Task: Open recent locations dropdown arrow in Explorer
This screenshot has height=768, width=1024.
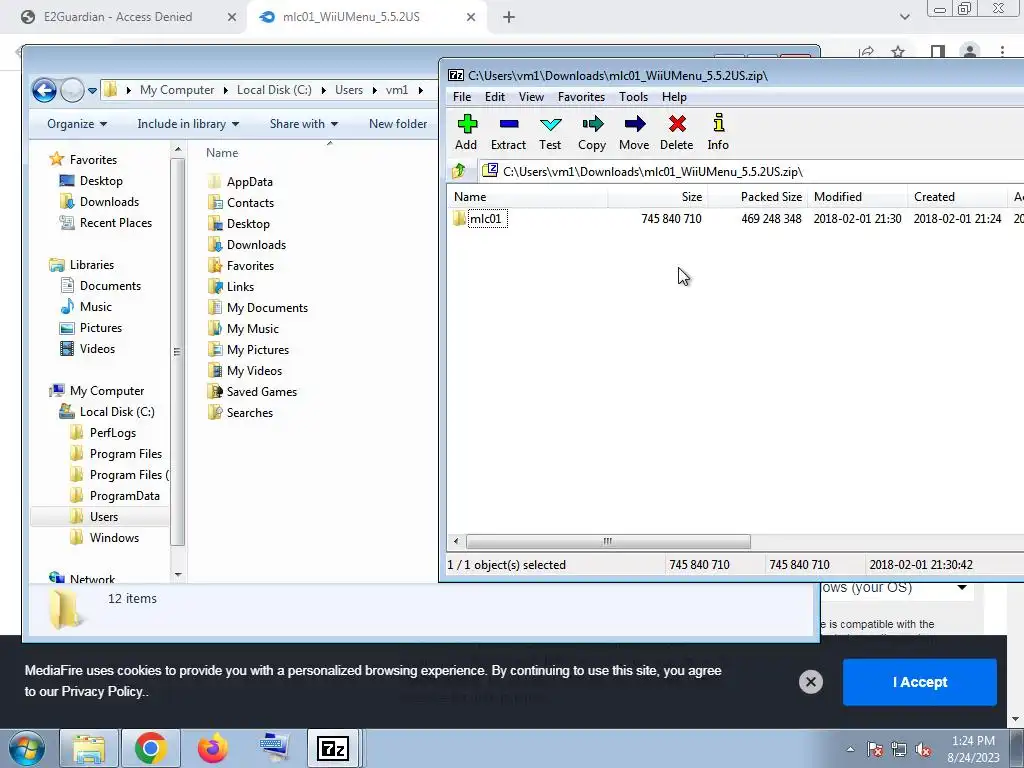Action: [92, 91]
